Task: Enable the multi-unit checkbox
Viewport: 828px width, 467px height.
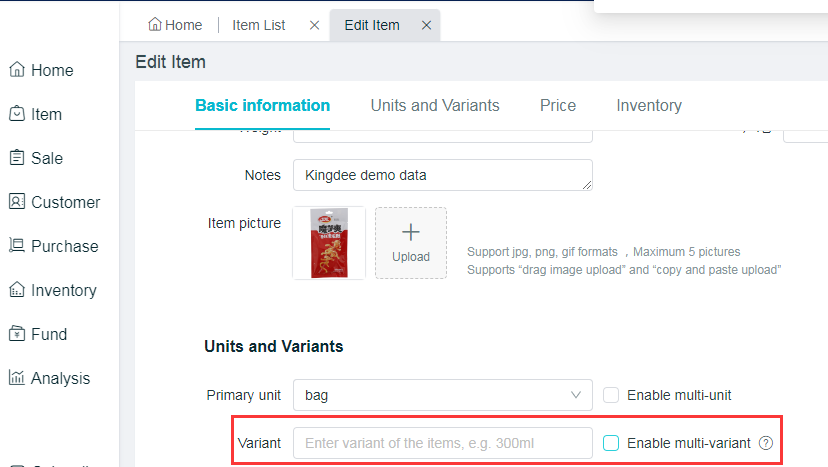Action: click(x=612, y=395)
